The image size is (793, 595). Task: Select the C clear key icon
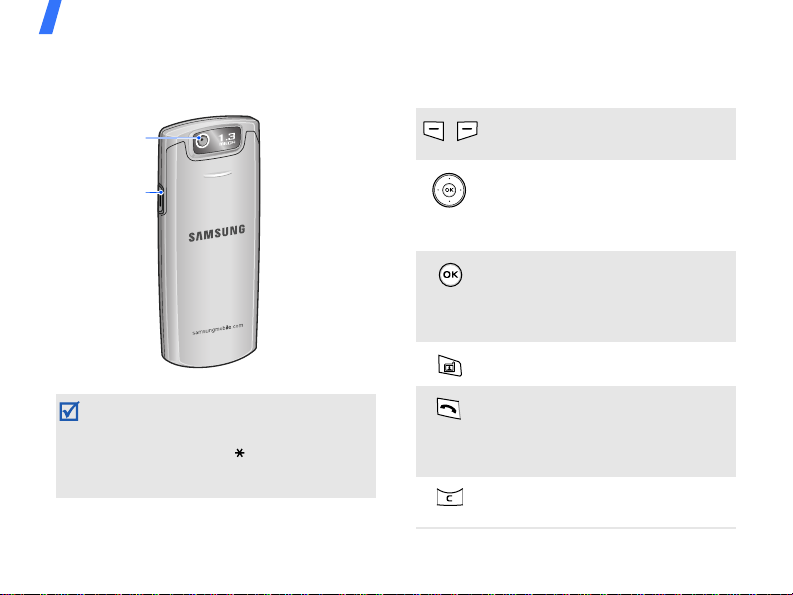point(450,497)
